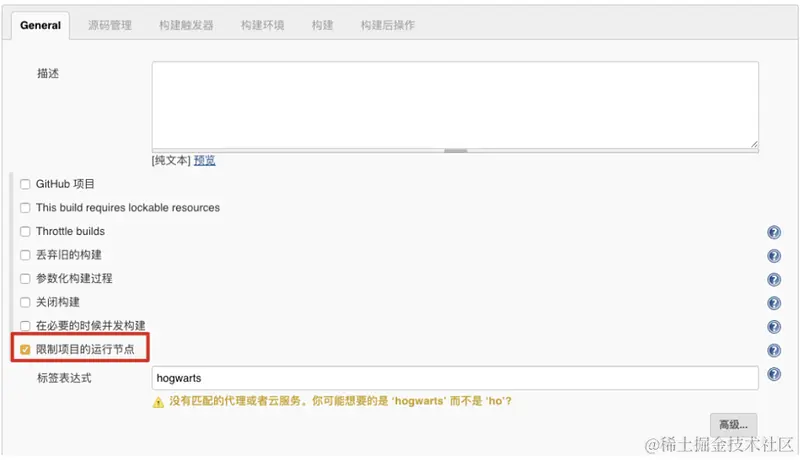
Task: Click the 预览 link under description
Action: tap(205, 161)
